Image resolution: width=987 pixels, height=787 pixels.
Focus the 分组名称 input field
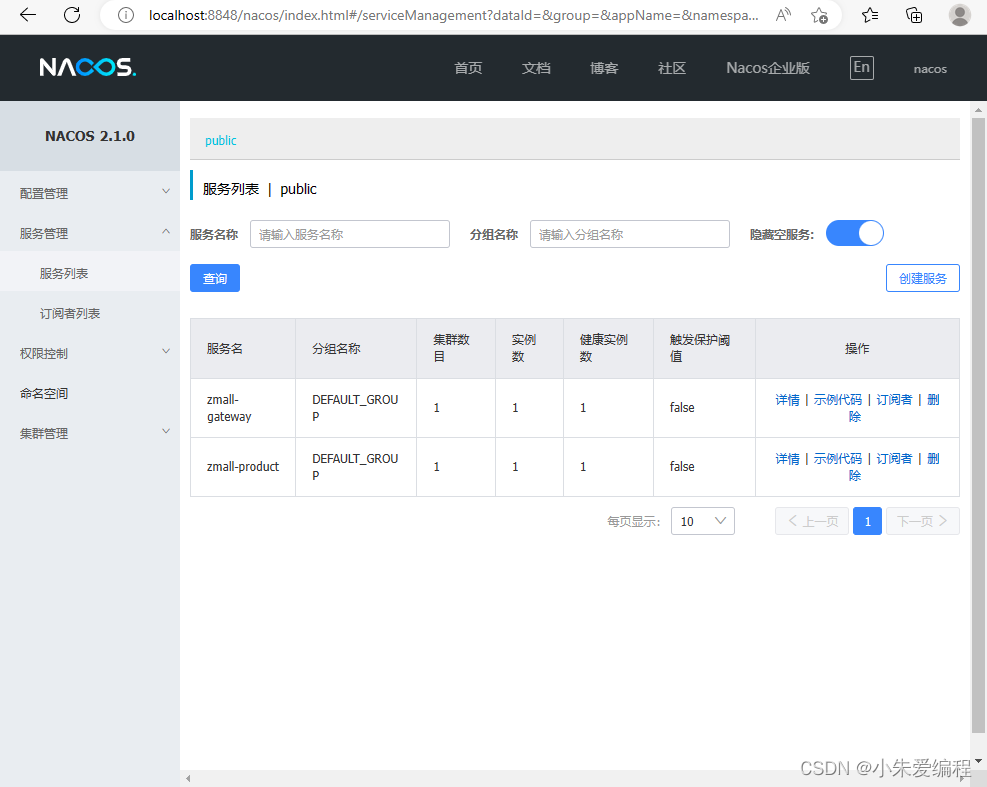pyautogui.click(x=629, y=234)
